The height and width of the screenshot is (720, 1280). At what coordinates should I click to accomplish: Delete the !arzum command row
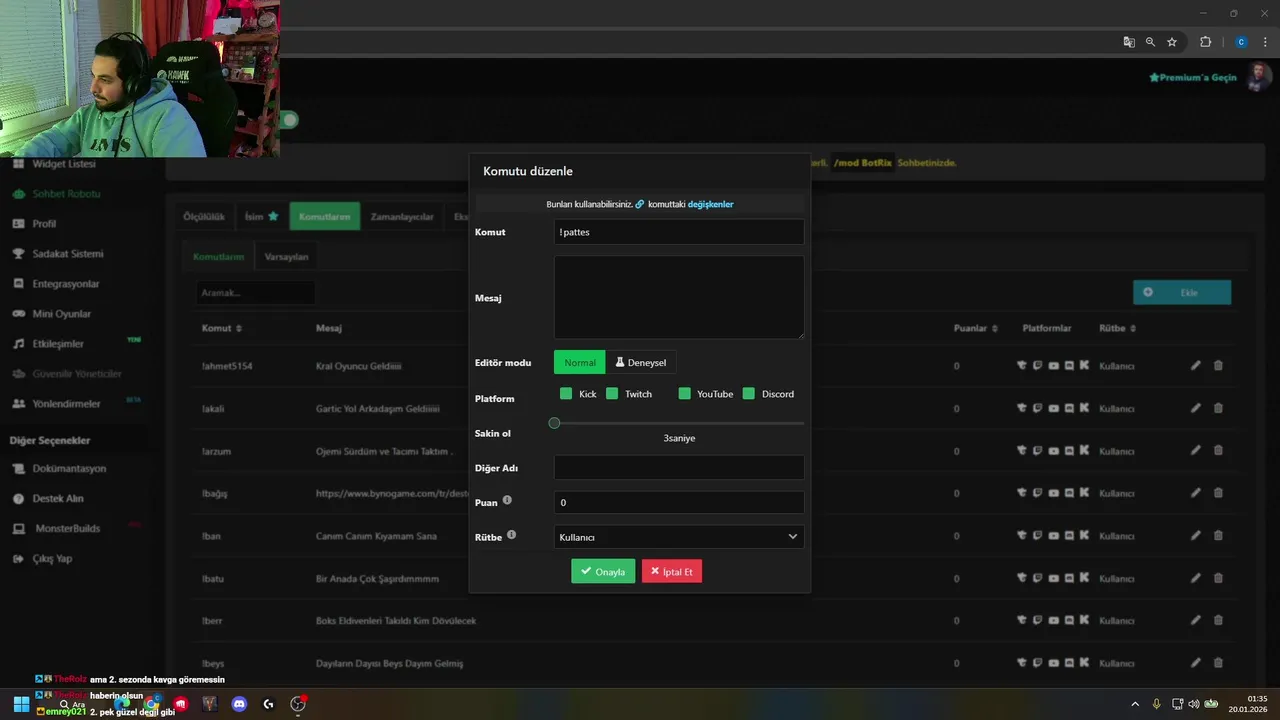click(x=1218, y=451)
